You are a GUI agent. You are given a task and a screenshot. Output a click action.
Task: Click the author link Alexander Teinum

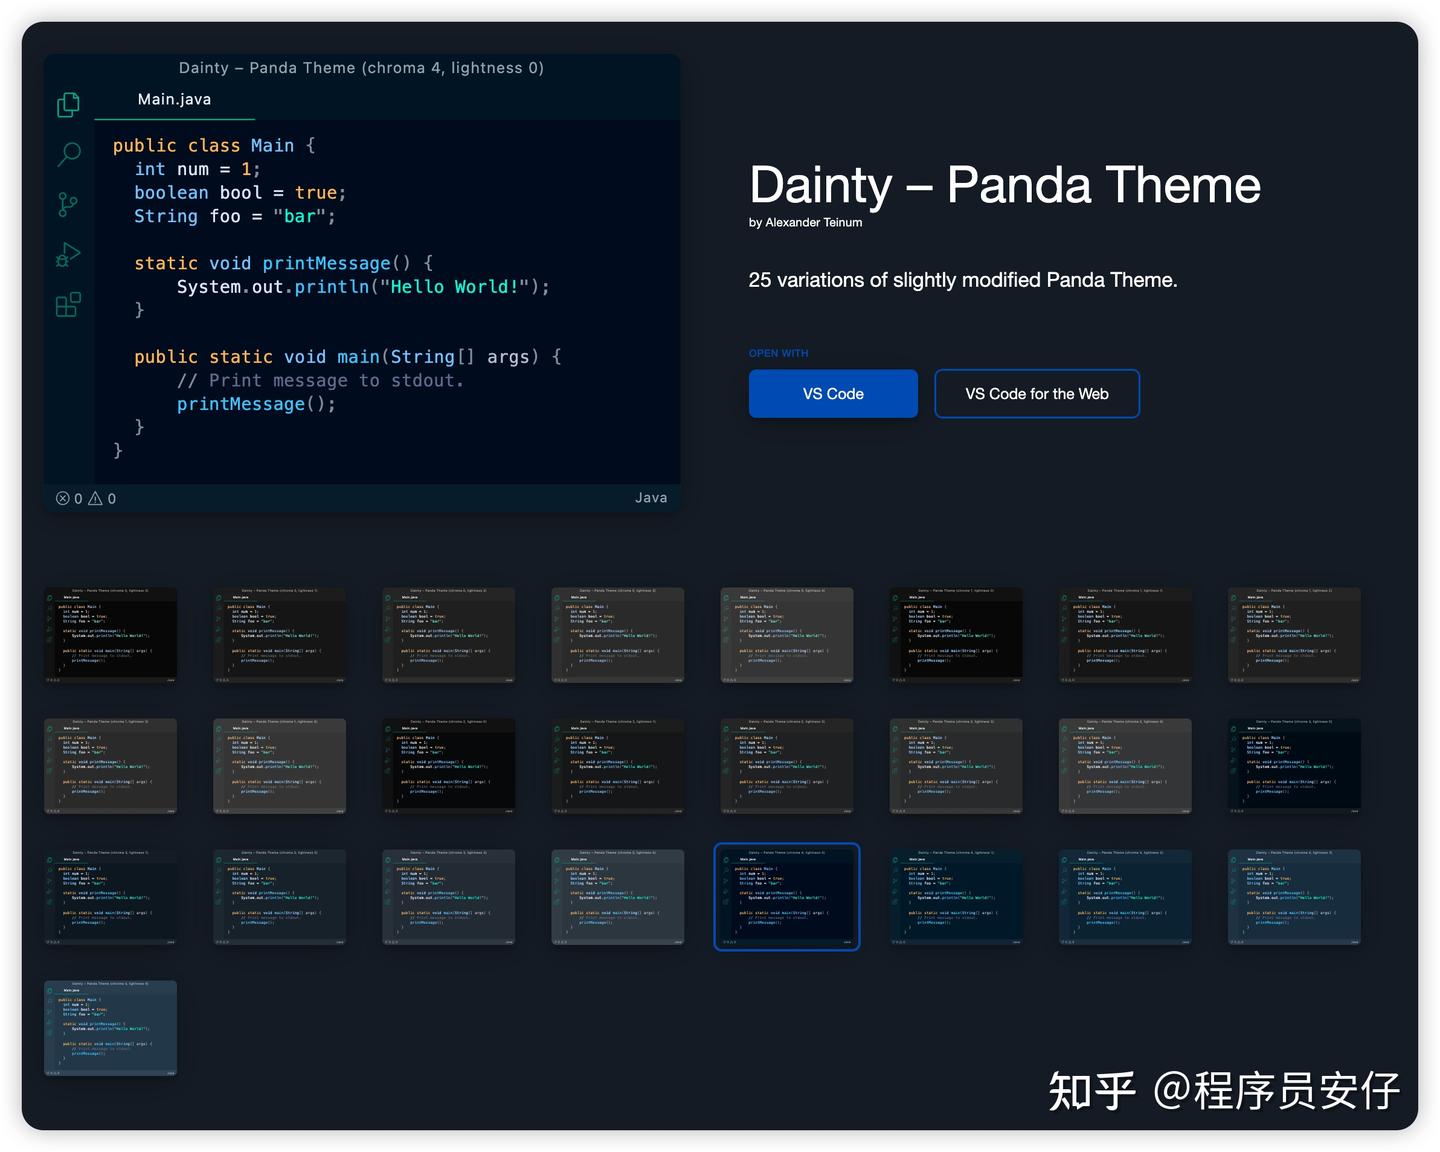(814, 222)
